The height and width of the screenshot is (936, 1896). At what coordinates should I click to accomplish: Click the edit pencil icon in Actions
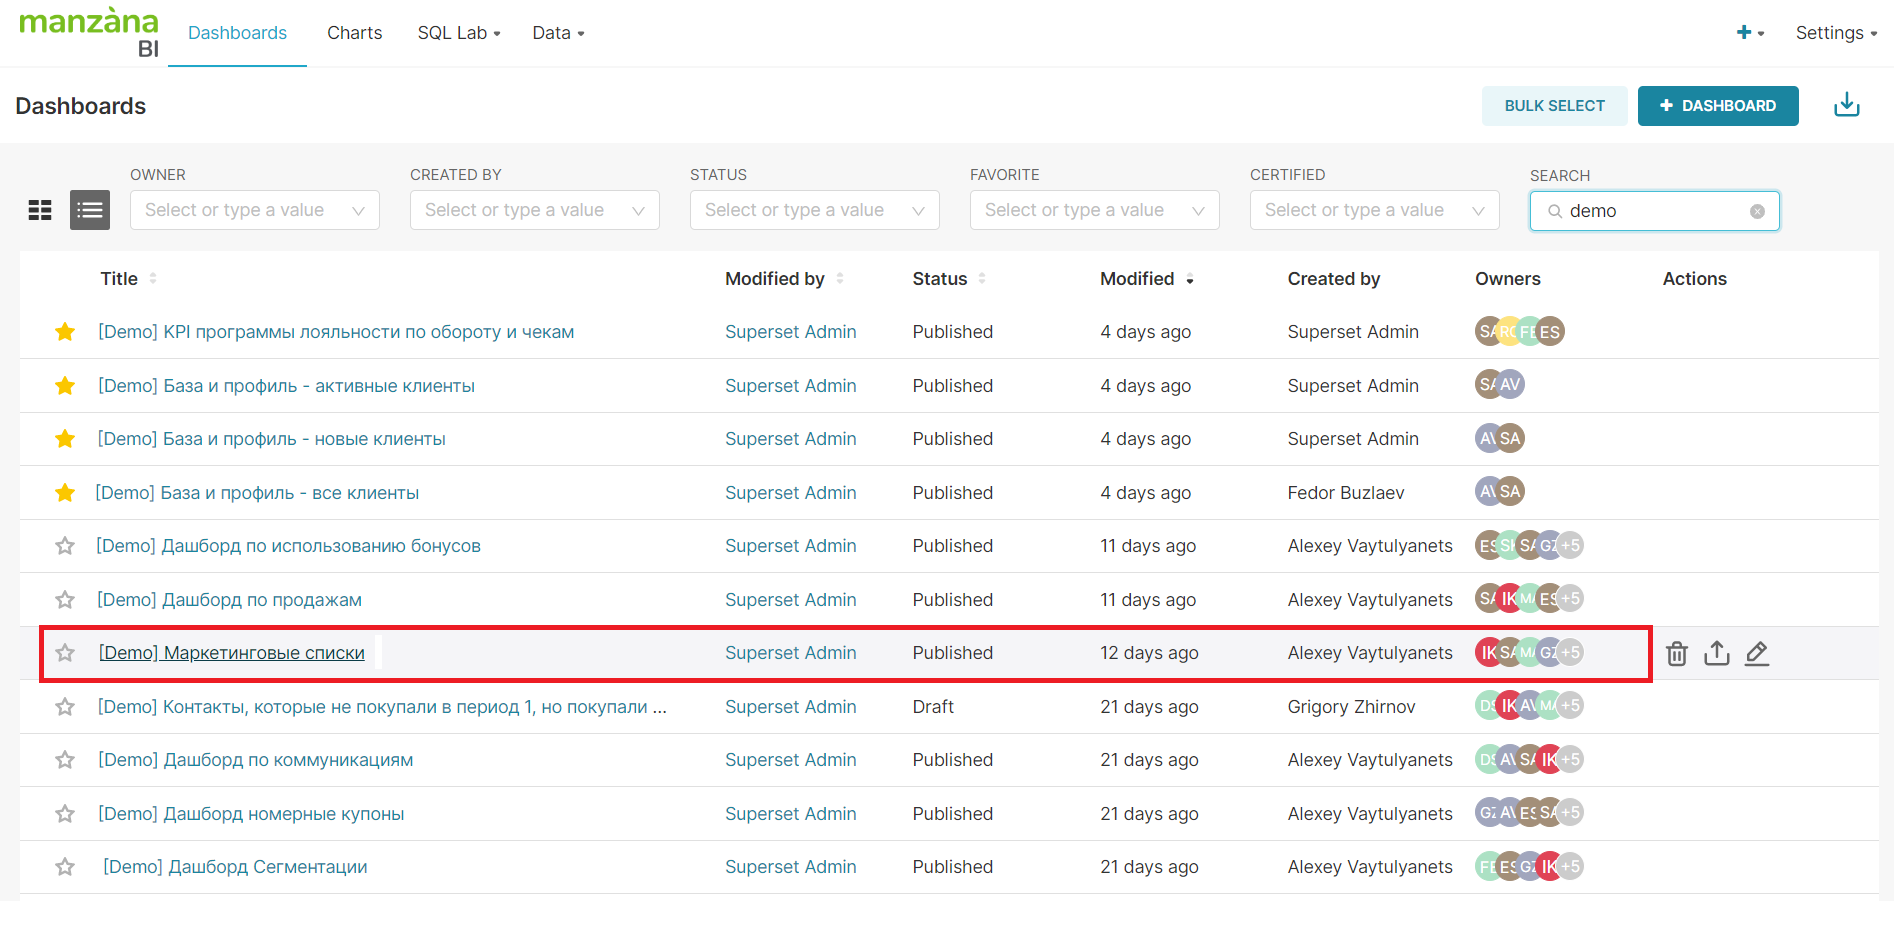point(1756,654)
